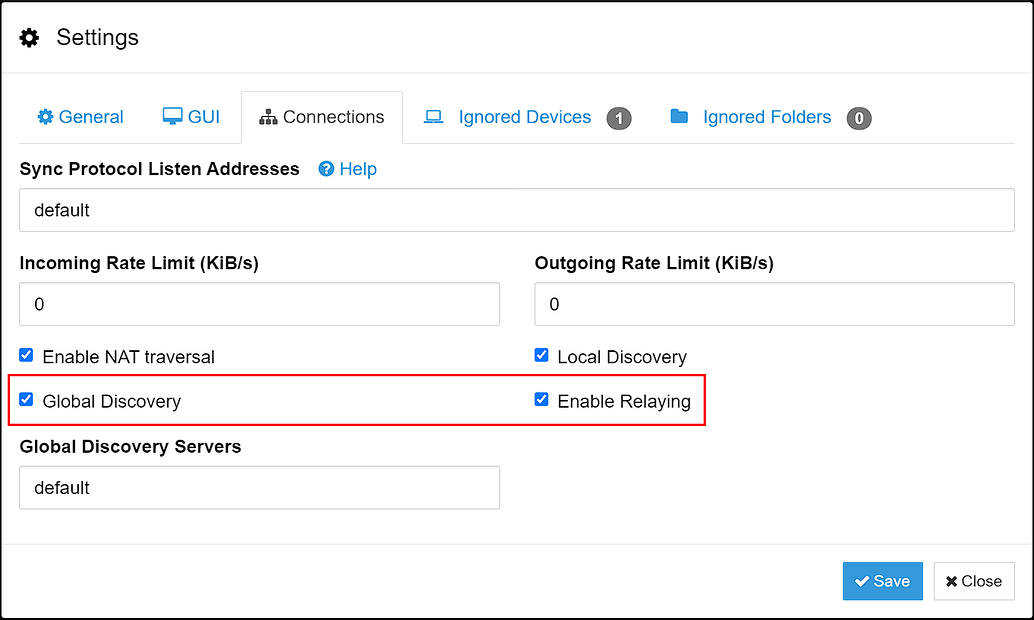Toggle the Global Discovery checkbox
1034x620 pixels.
point(26,399)
